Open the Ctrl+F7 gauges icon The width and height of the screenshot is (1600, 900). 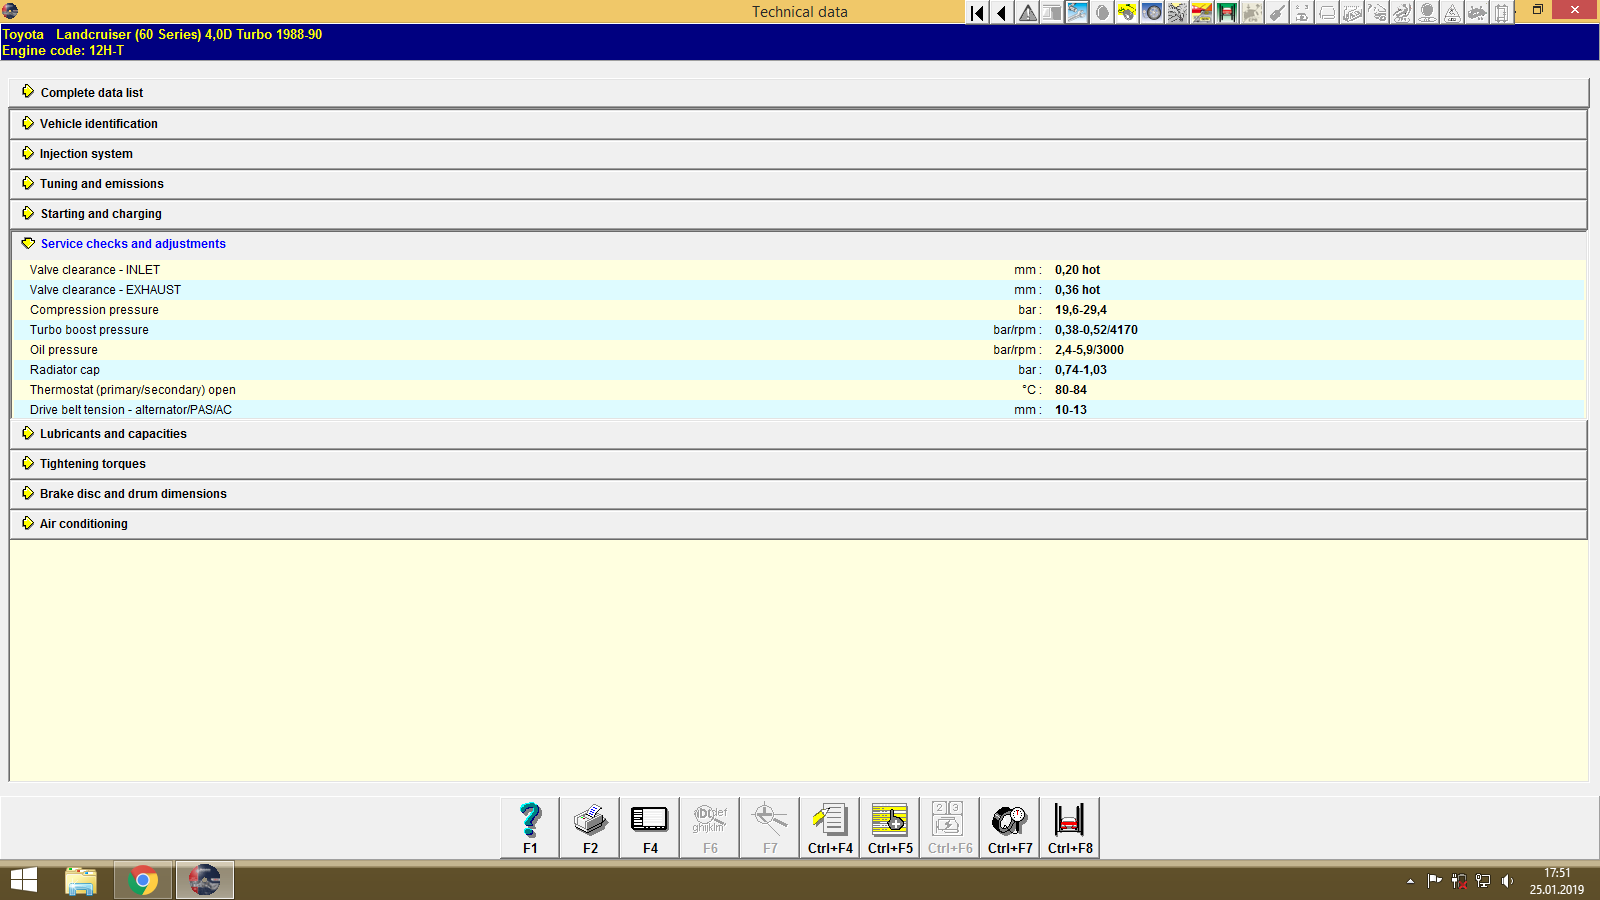1009,826
